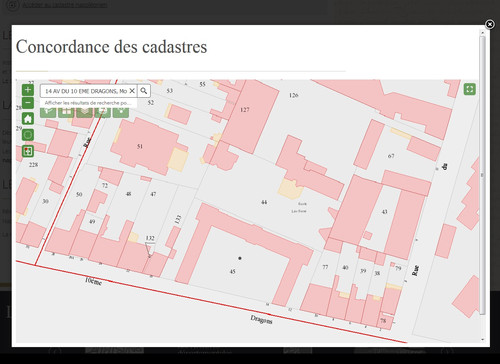Zoom out with the minus button
The width and height of the screenshot is (500, 364).
(28, 103)
